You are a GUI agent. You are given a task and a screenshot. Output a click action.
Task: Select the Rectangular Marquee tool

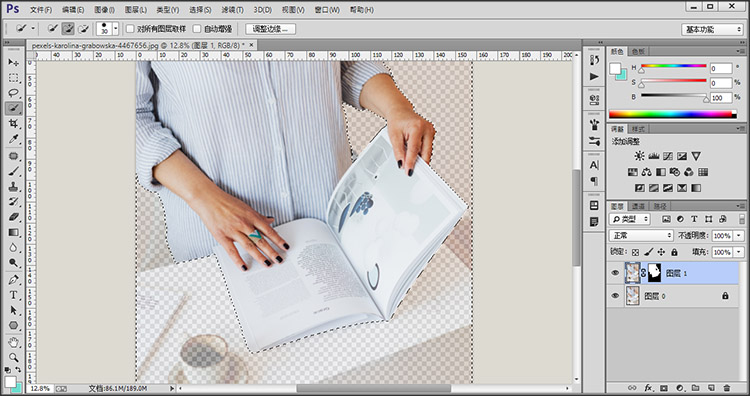(x=14, y=78)
